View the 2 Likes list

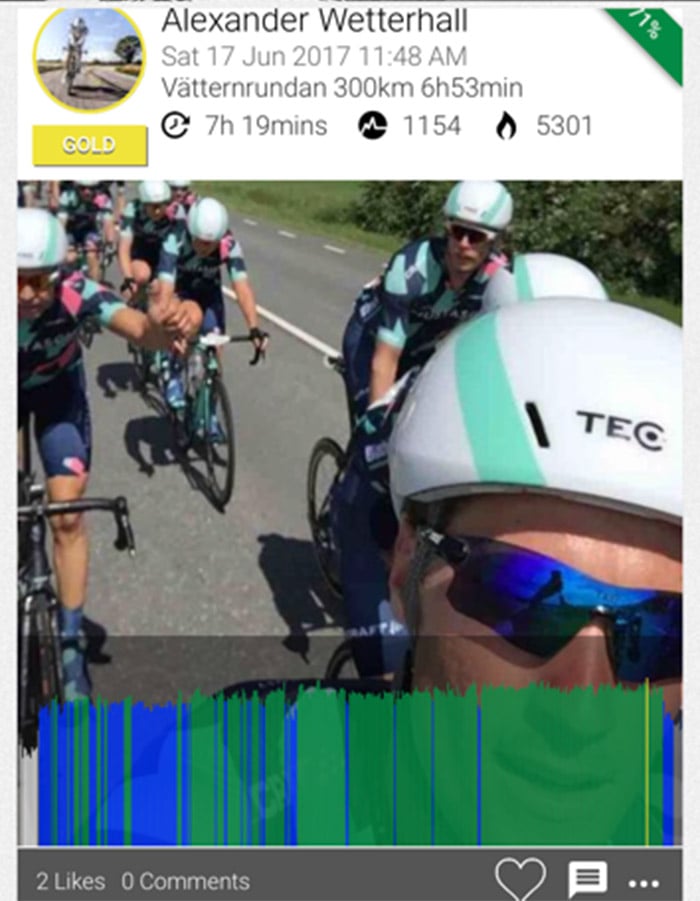[x=71, y=881]
